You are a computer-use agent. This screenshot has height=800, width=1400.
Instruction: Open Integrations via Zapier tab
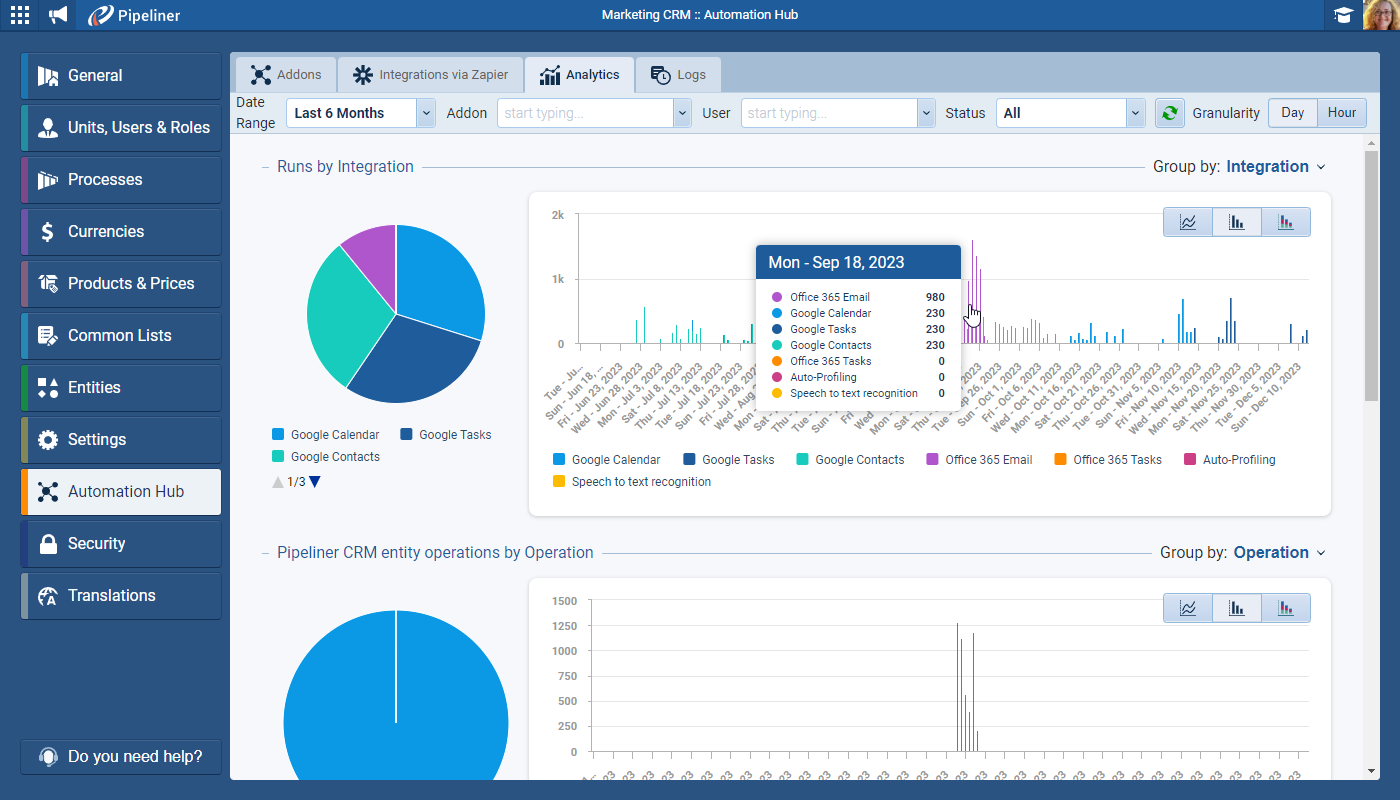(x=430, y=75)
